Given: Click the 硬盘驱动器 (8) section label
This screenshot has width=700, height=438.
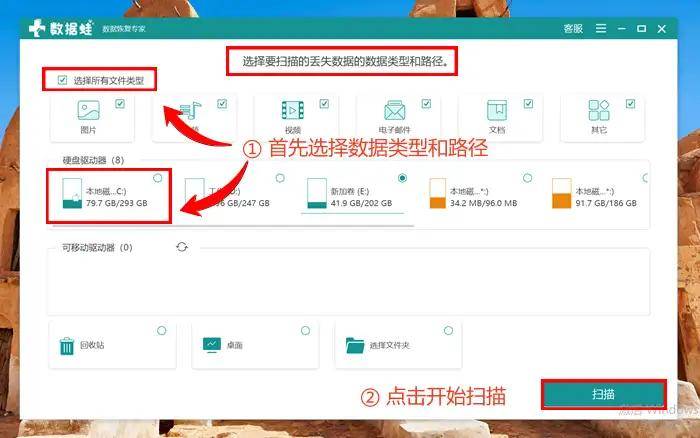Looking at the screenshot, I should pos(93,160).
